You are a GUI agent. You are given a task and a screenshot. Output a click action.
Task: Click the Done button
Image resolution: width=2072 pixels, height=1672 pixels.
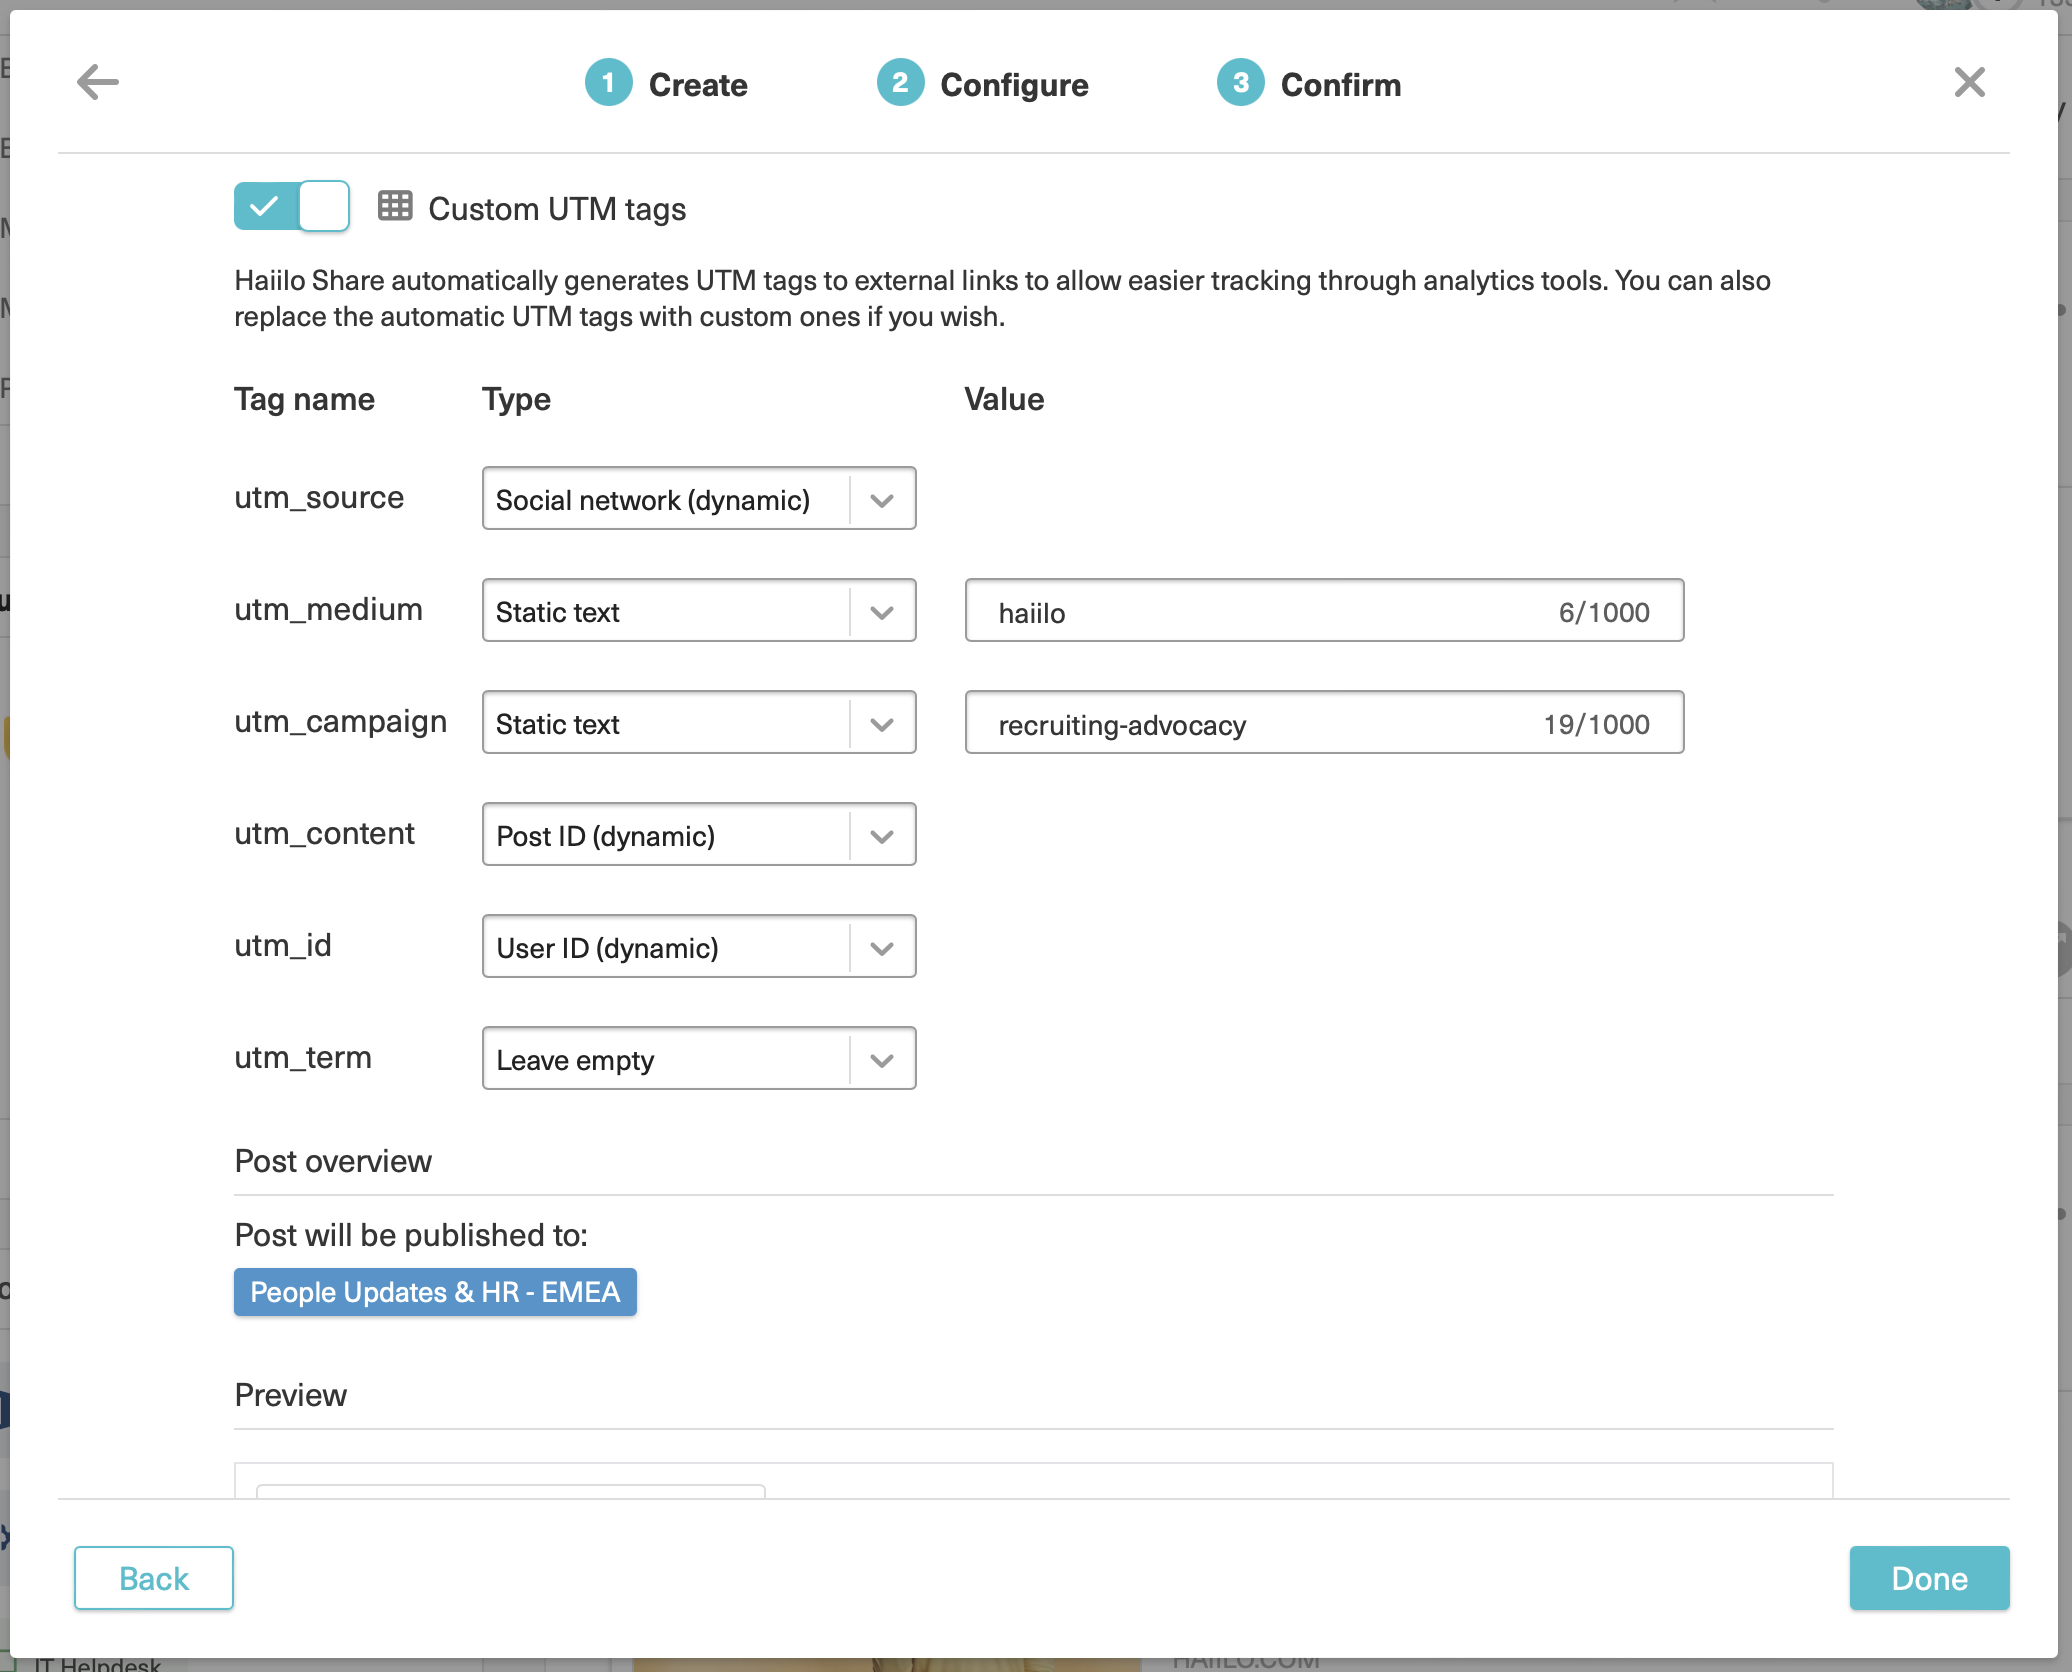point(1928,1578)
